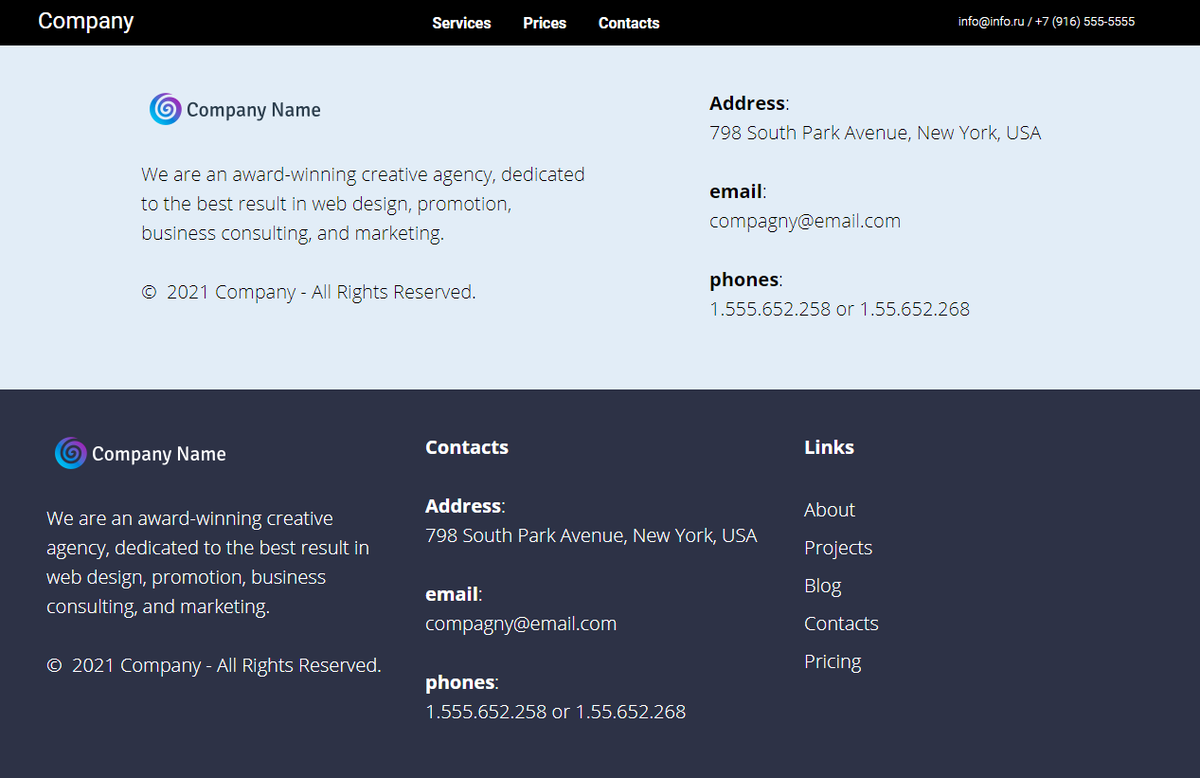The width and height of the screenshot is (1200, 778).
Task: Click the Links heading in the dark footer
Action: click(x=829, y=447)
